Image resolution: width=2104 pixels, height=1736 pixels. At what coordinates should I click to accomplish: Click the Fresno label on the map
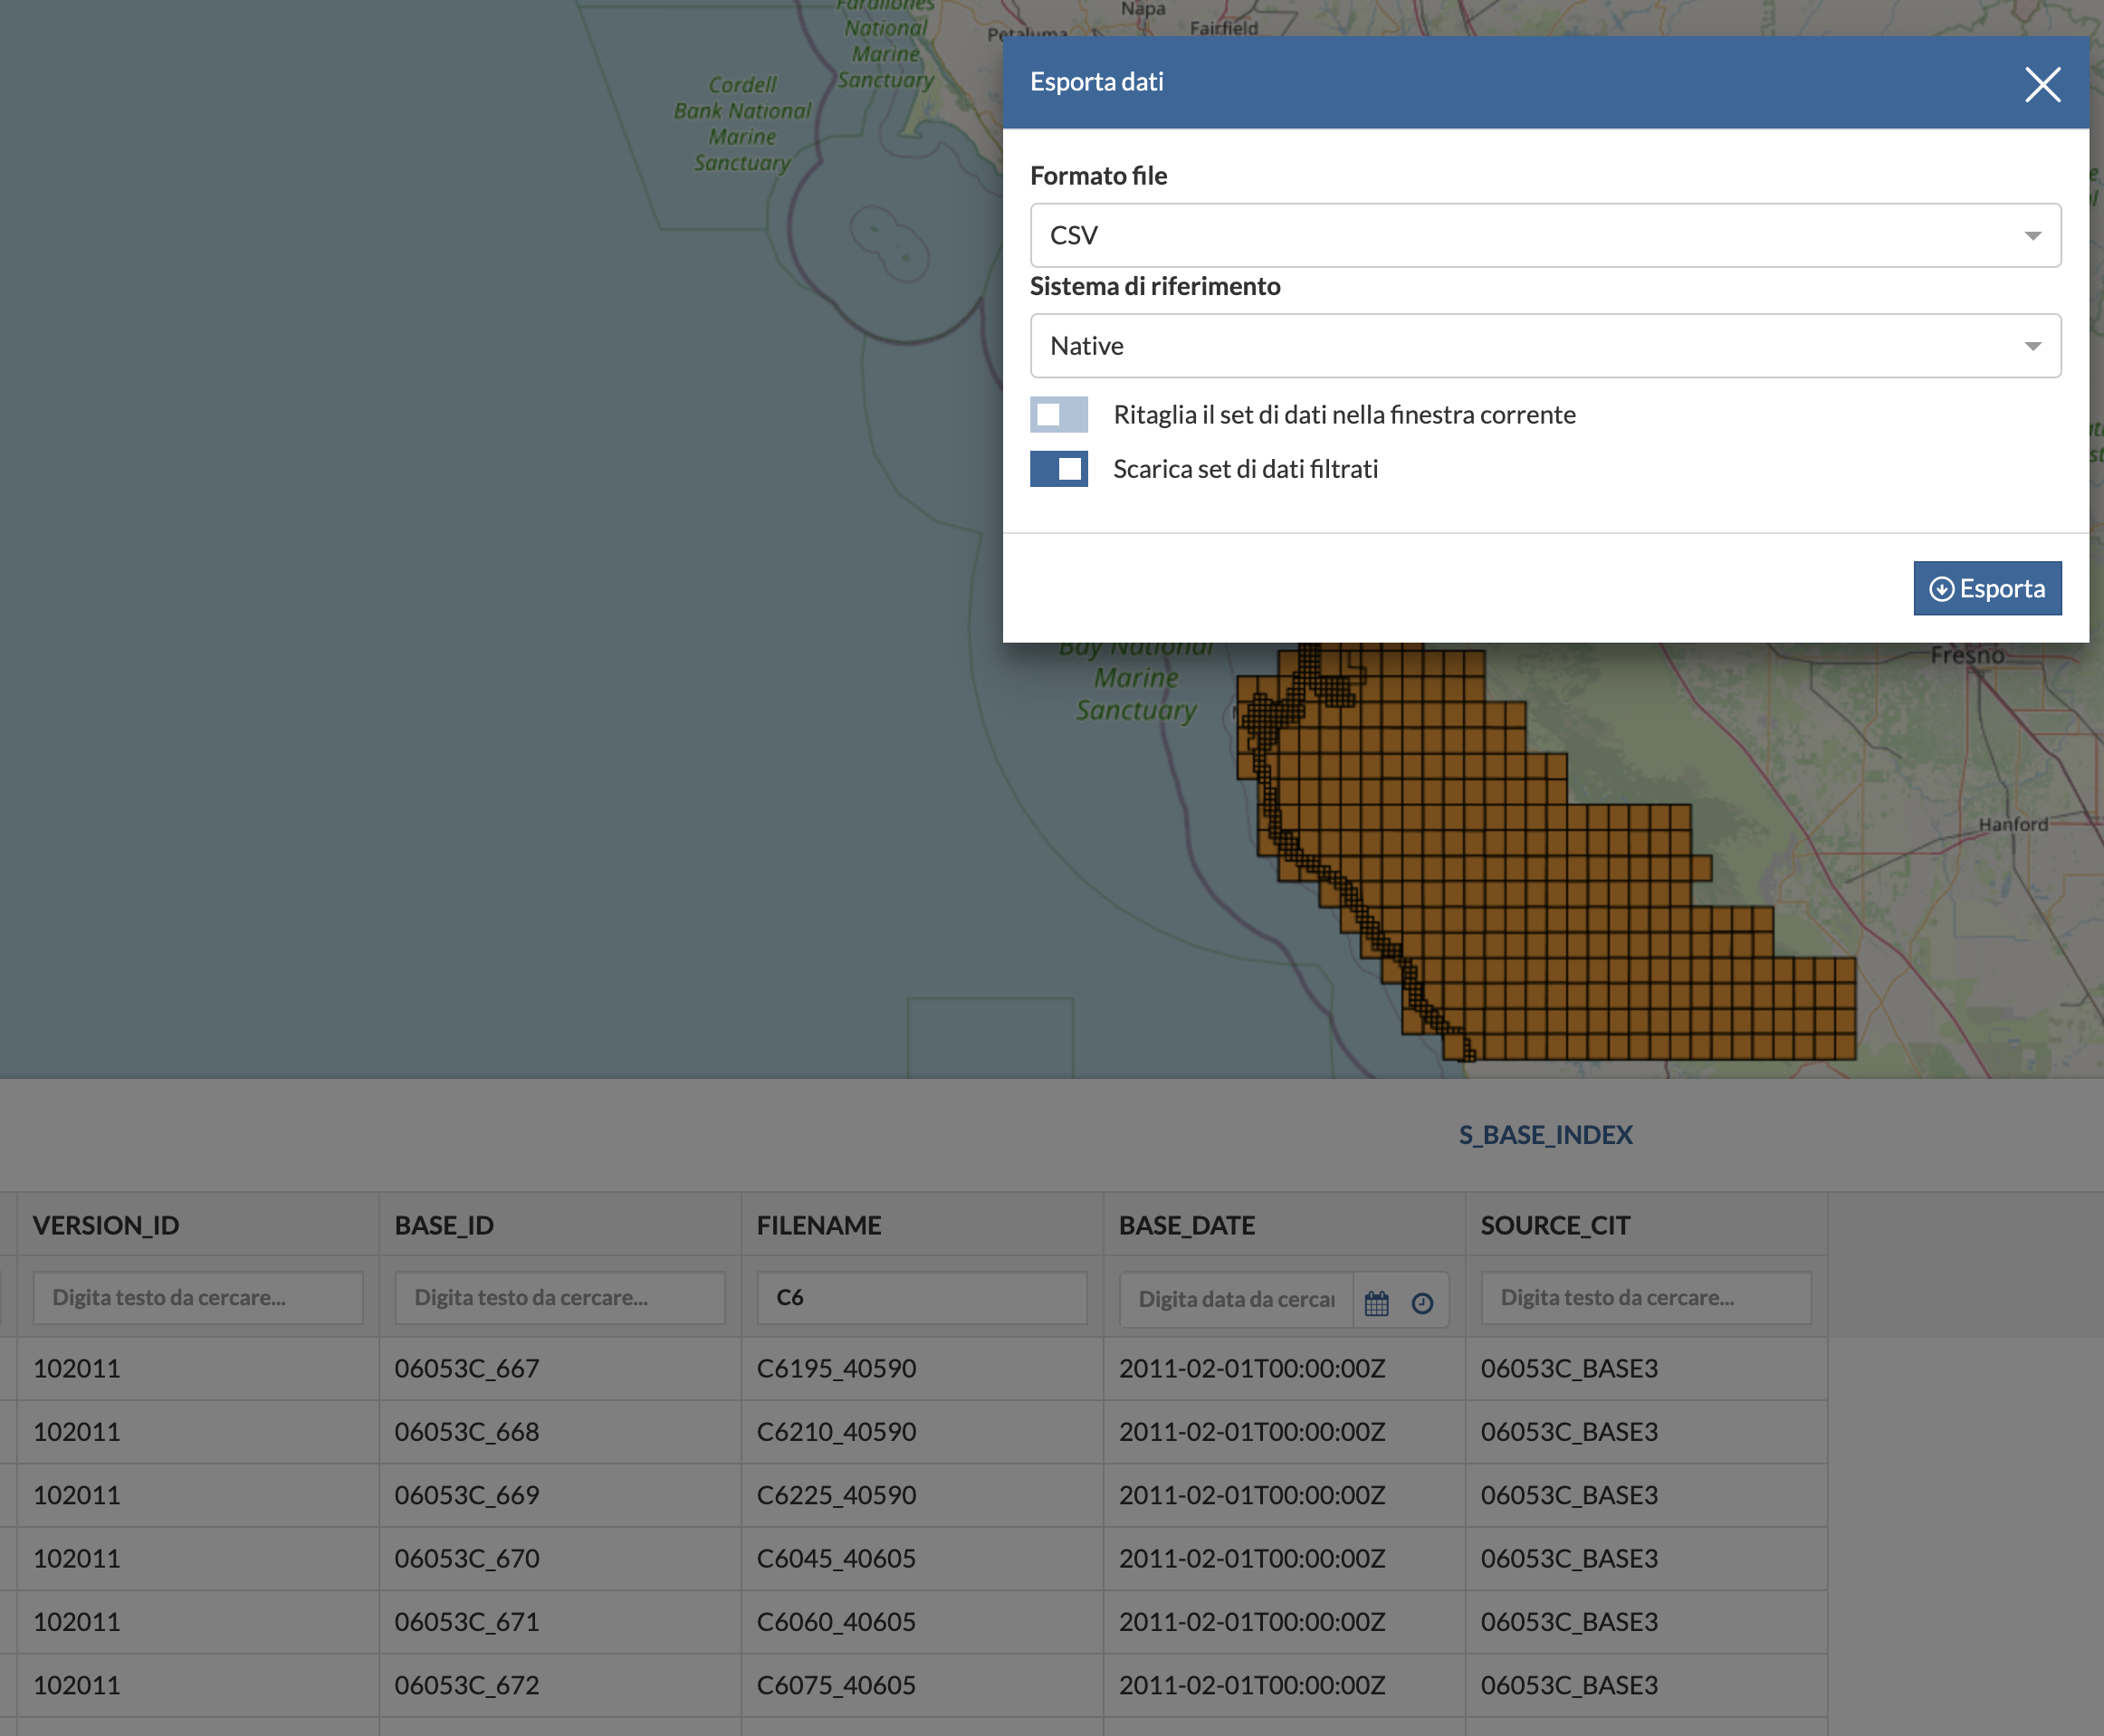1967,656
